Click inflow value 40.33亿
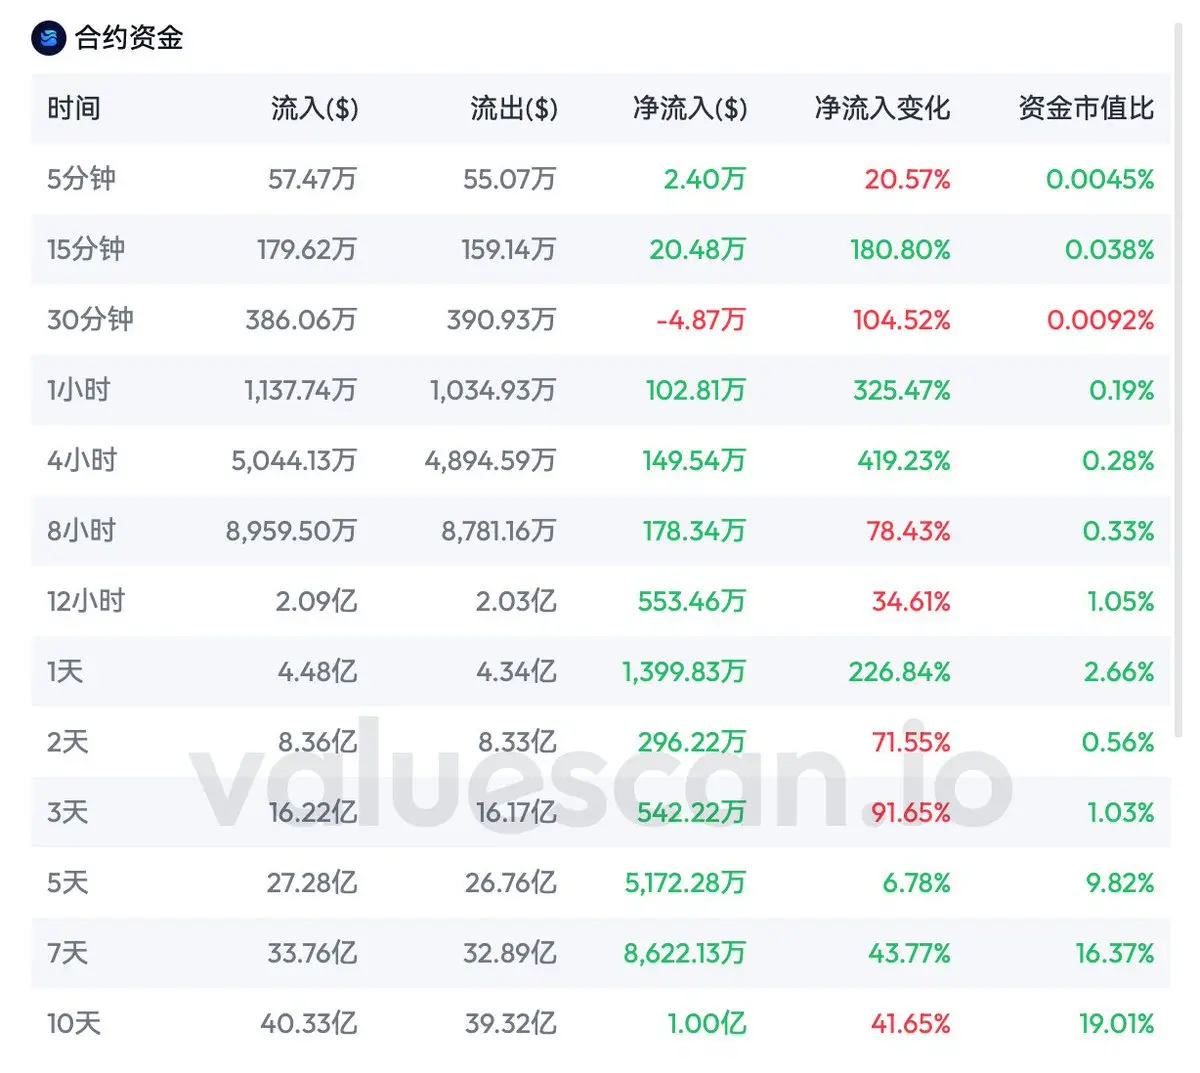 pos(308,1023)
